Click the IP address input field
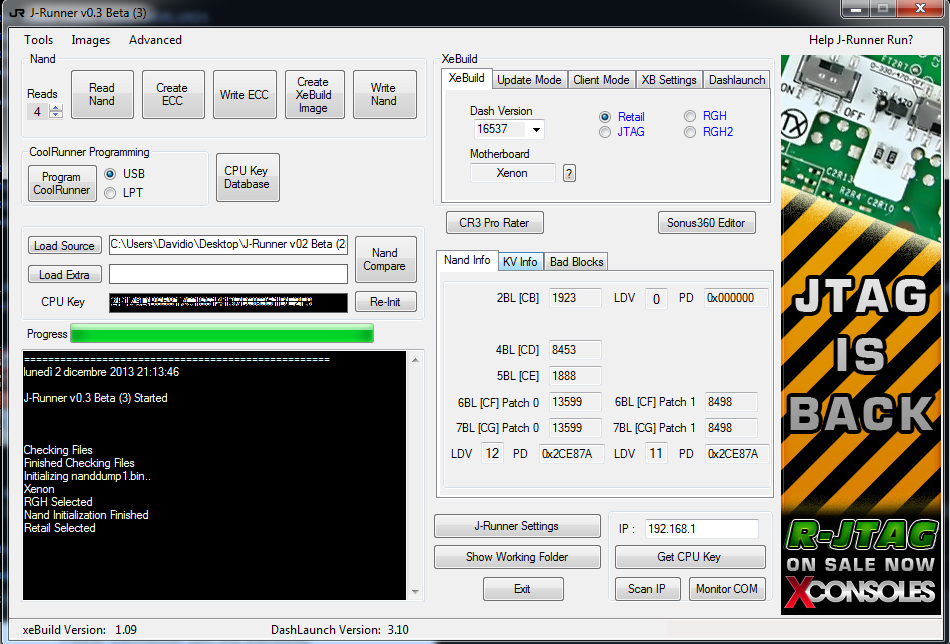The width and height of the screenshot is (950, 644). tap(700, 529)
